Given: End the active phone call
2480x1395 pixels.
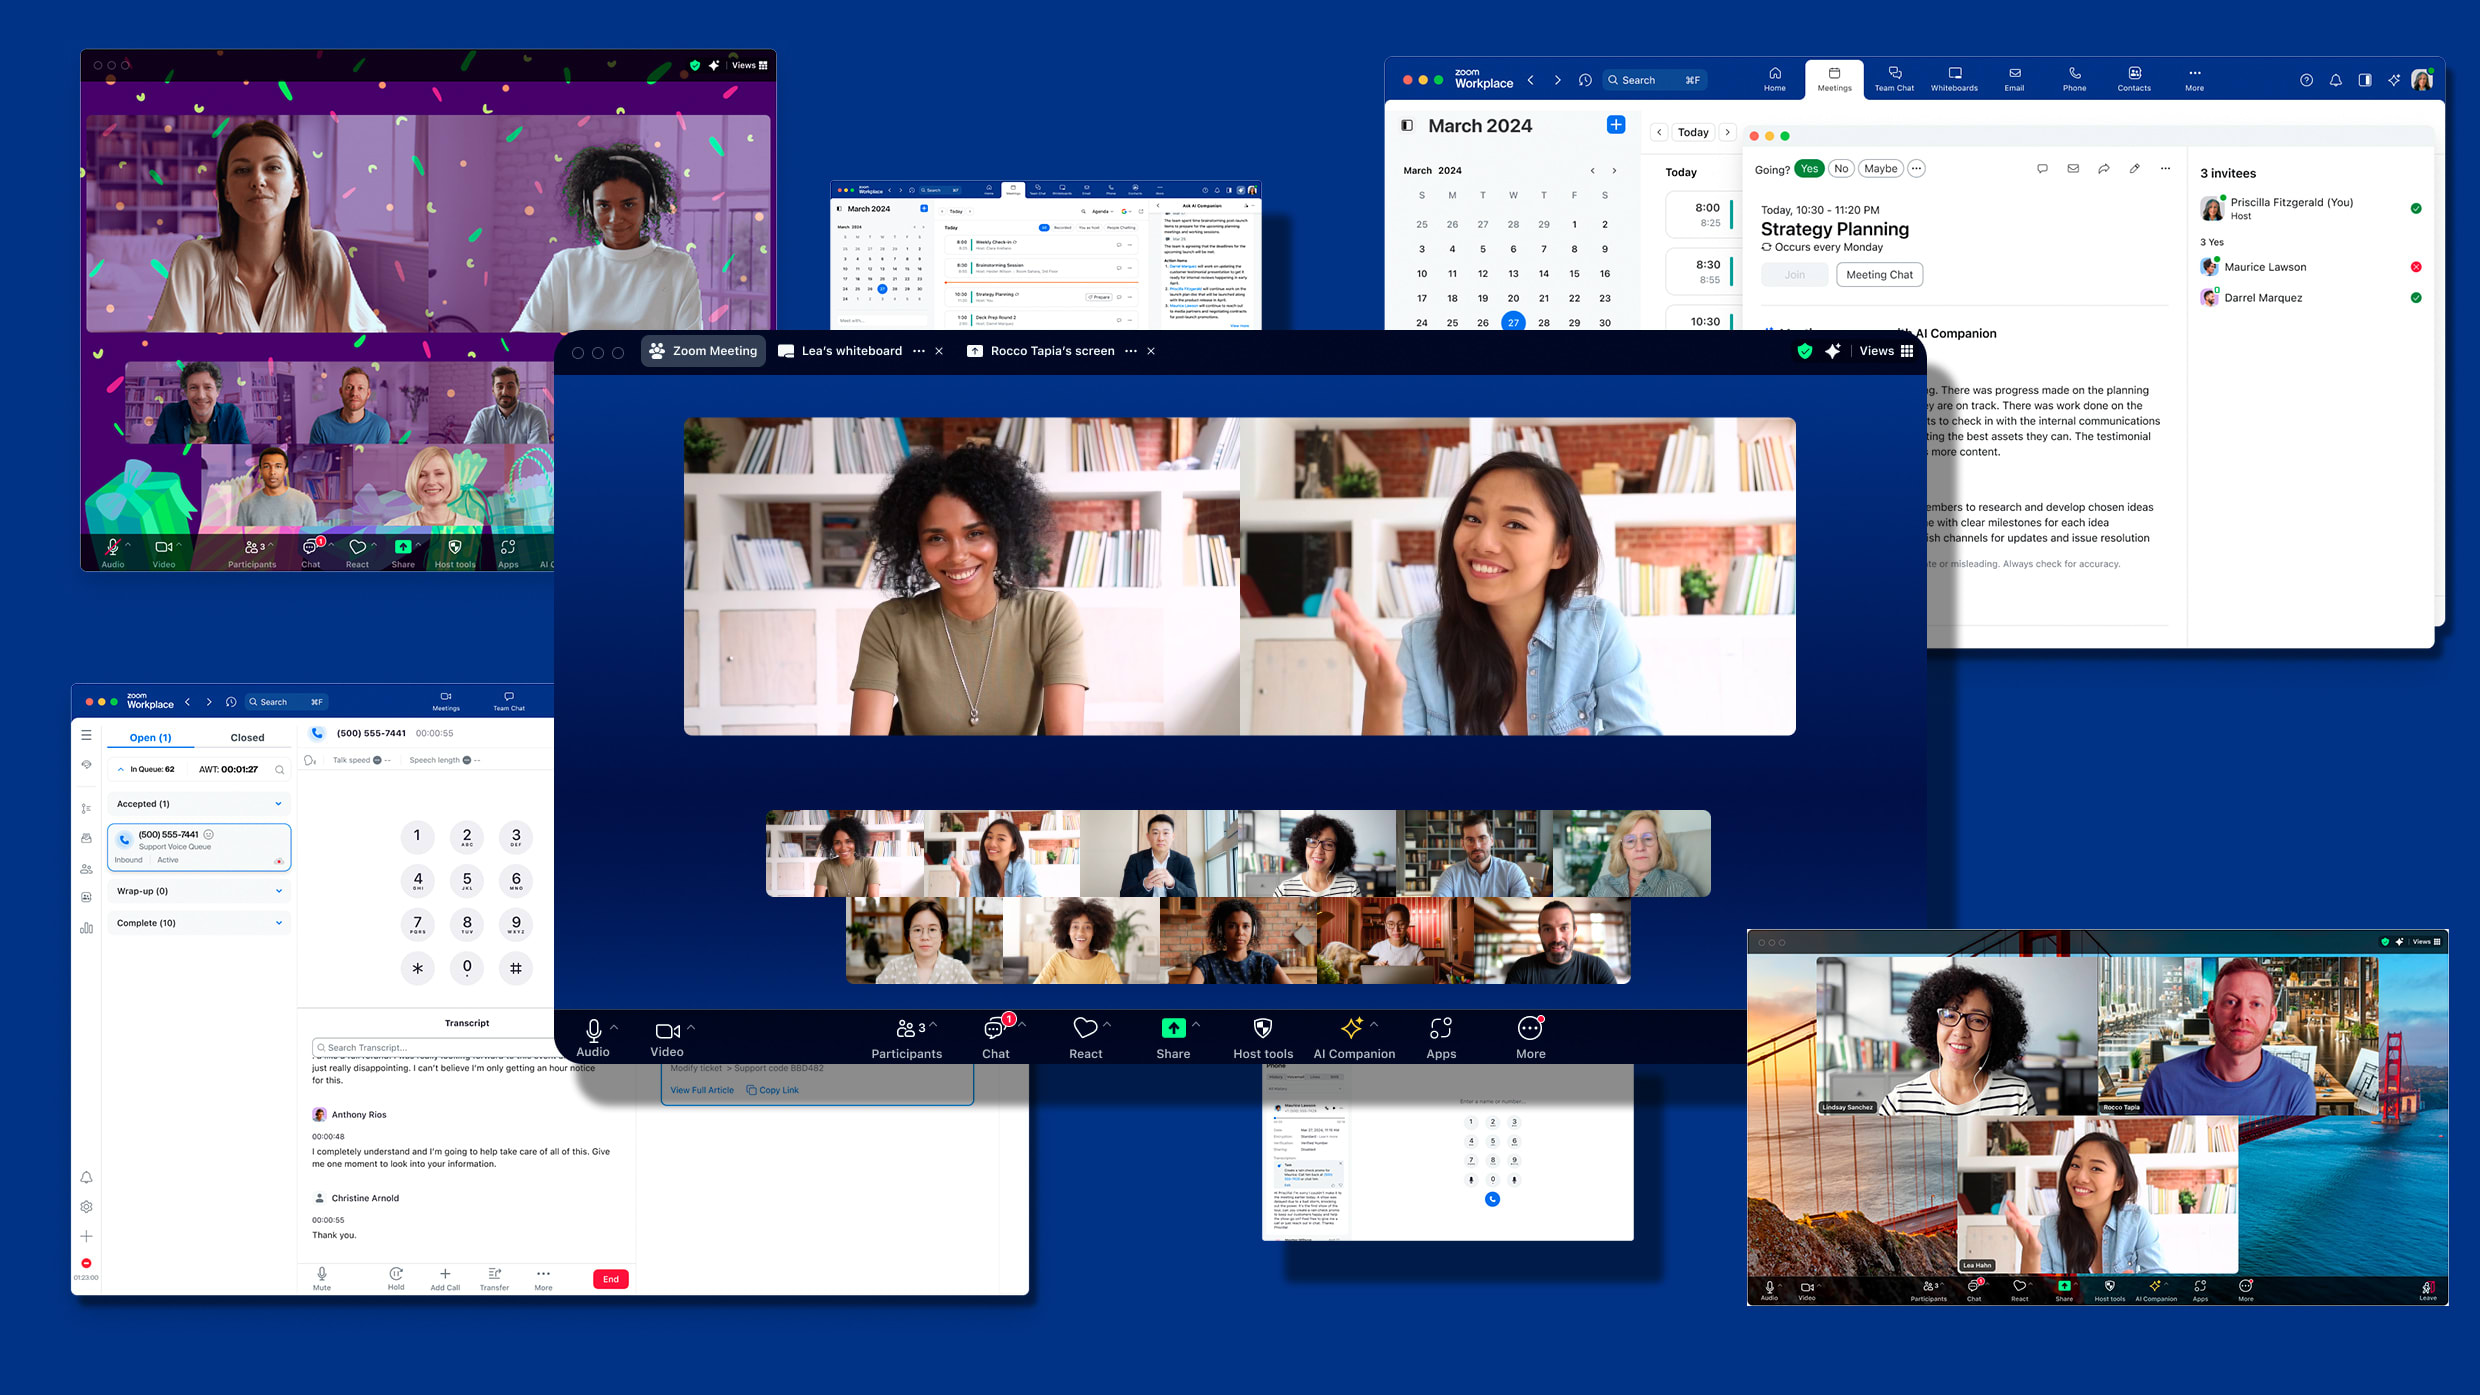Looking at the screenshot, I should [609, 1279].
